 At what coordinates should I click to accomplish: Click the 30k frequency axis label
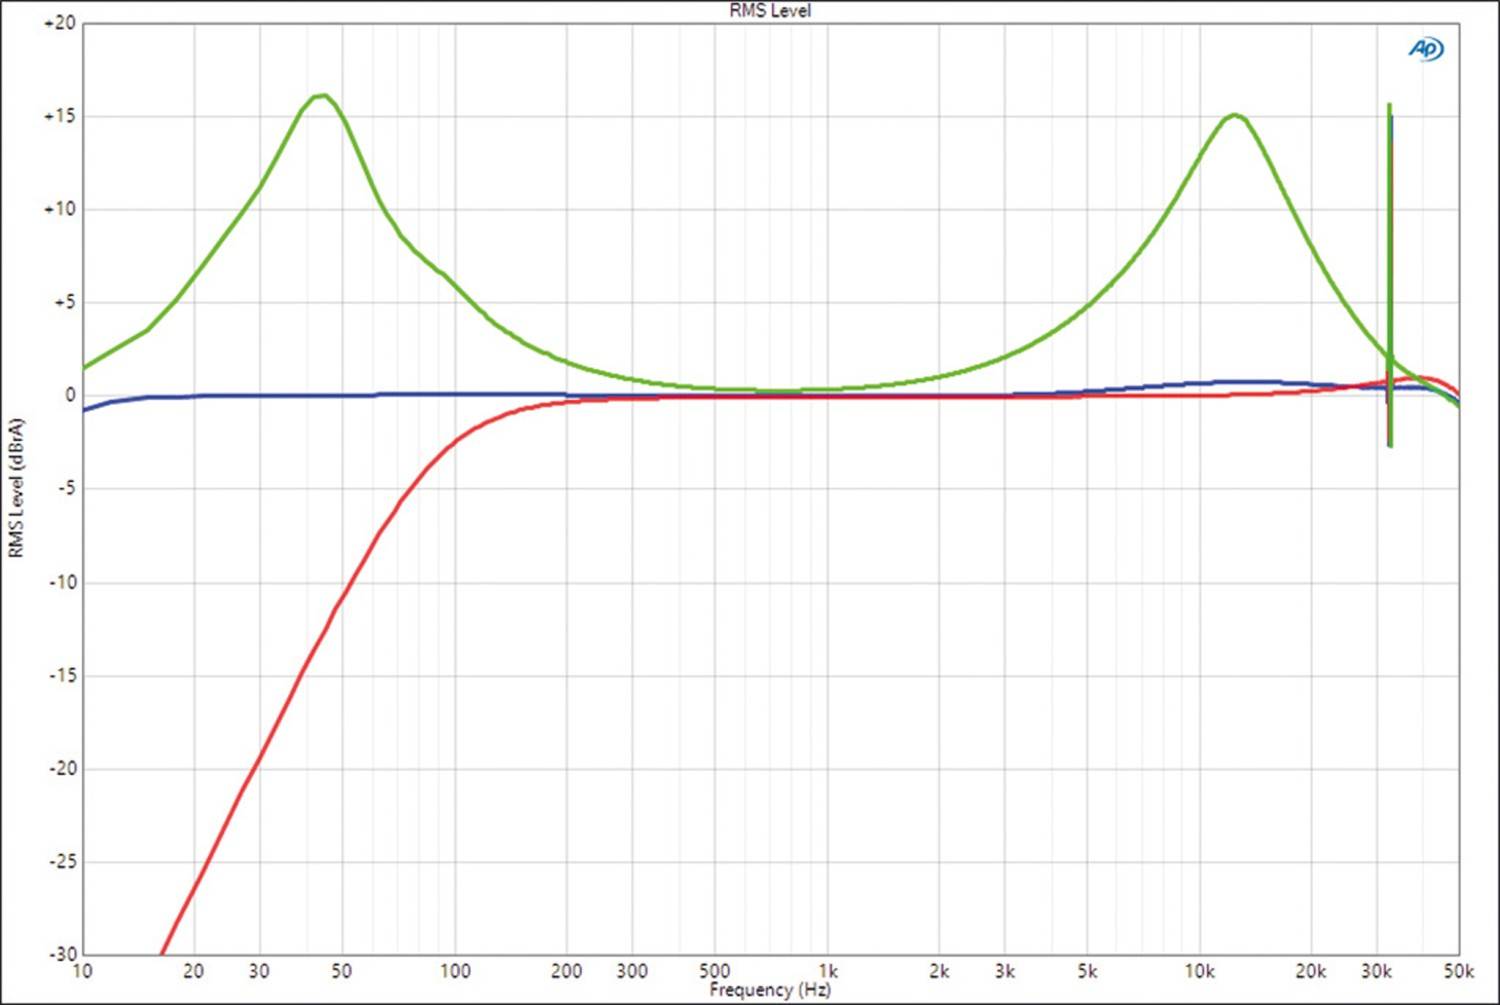(1377, 971)
